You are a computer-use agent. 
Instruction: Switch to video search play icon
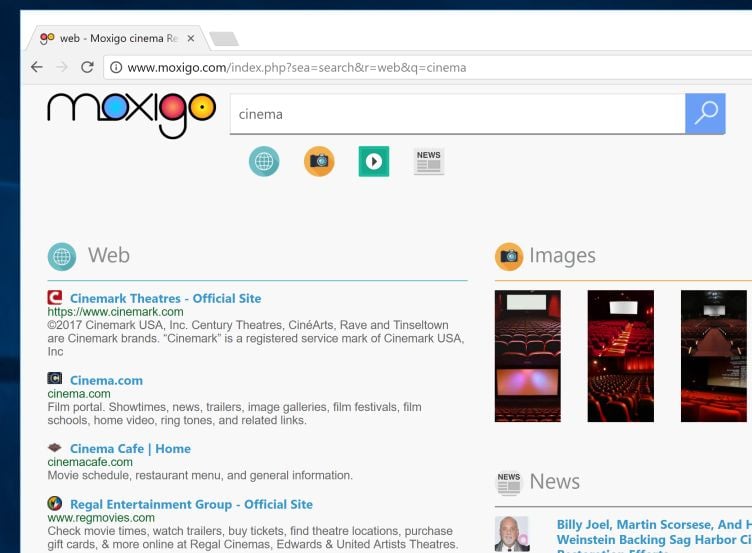[374, 161]
